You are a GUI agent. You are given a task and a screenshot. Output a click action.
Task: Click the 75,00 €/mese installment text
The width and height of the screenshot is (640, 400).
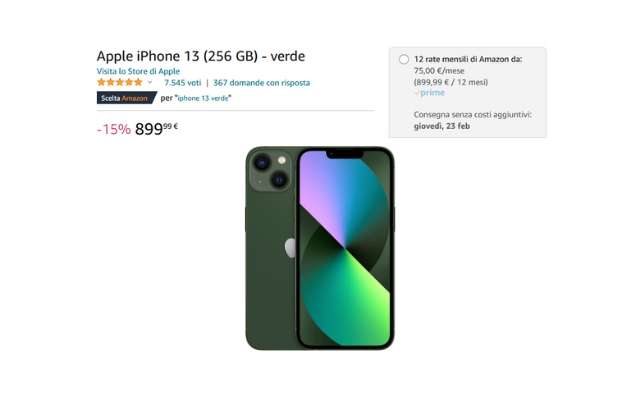point(439,71)
